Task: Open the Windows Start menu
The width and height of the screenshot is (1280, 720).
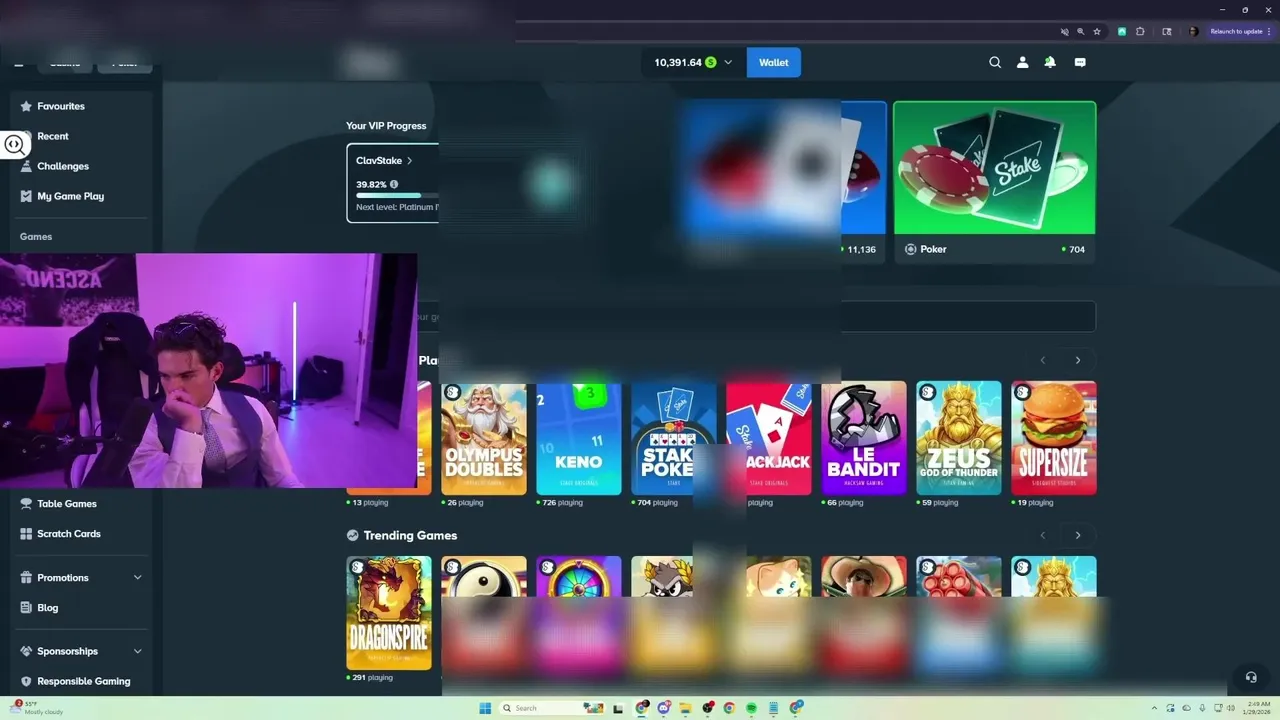Action: (x=485, y=708)
